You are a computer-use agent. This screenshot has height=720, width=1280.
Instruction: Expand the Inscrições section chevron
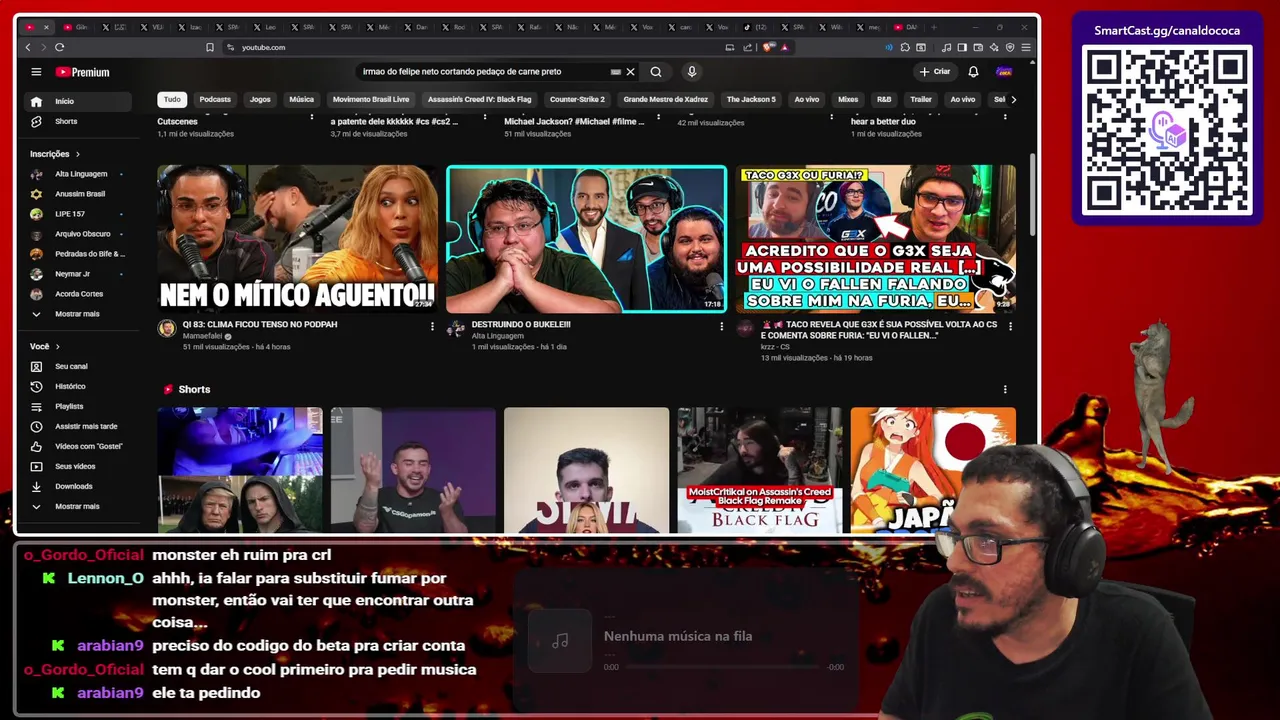click(77, 154)
